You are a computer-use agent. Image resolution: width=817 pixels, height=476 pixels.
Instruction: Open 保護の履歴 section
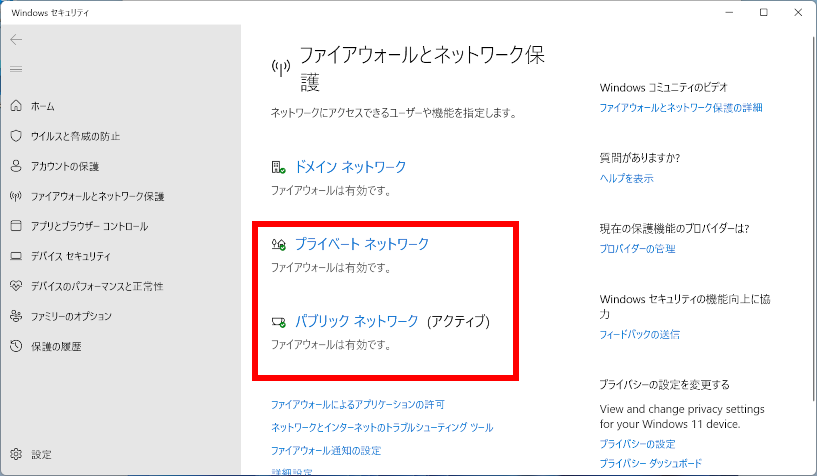[x=56, y=346]
